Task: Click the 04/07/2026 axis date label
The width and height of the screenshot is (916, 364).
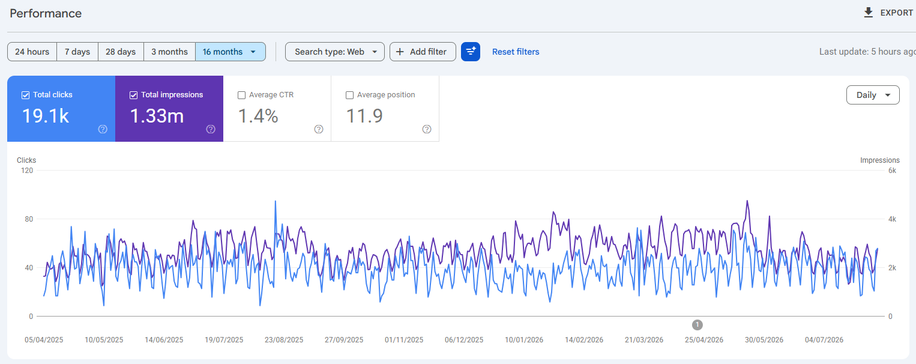Action: 824,339
